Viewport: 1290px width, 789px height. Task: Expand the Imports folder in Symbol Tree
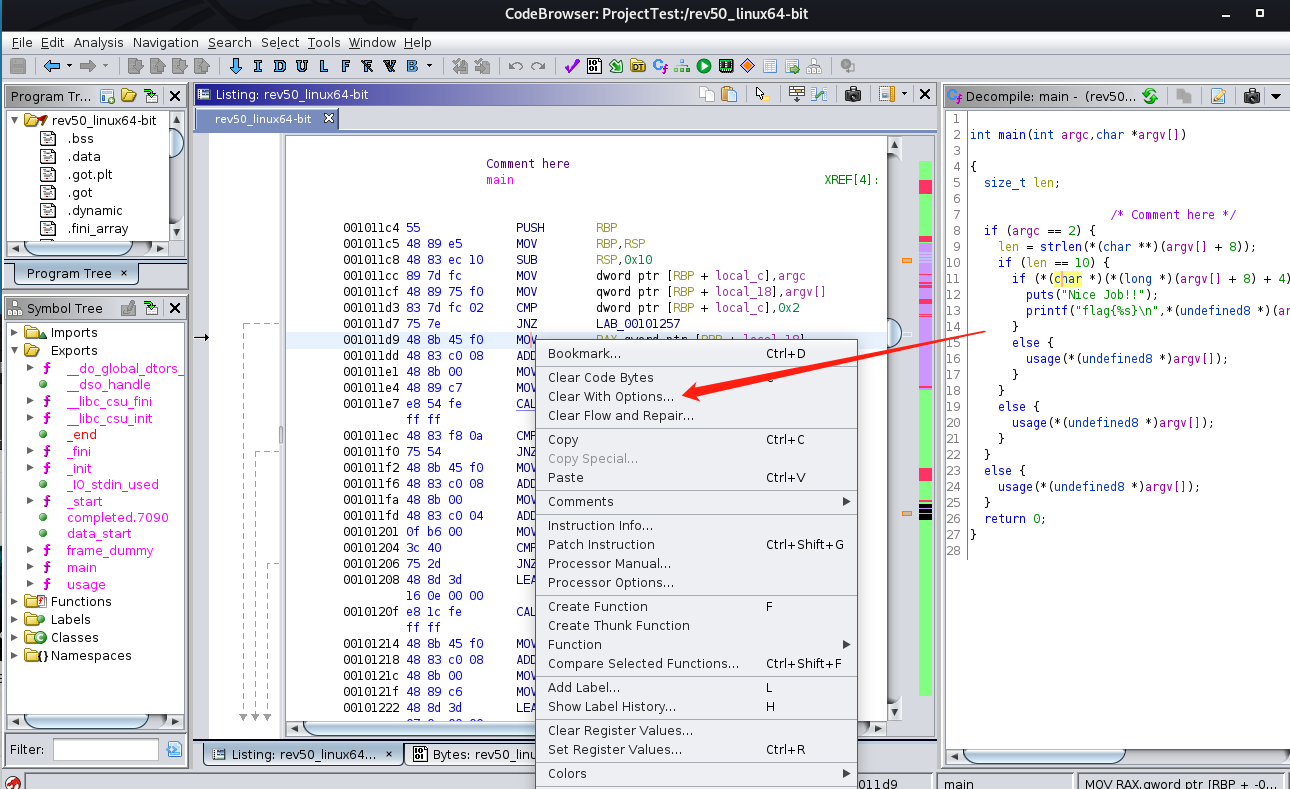click(16, 333)
